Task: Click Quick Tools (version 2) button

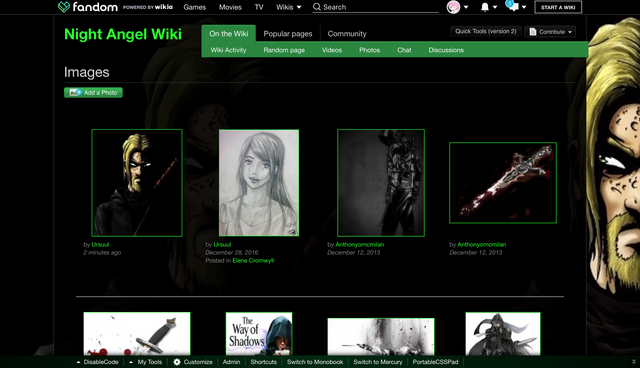Action: (x=486, y=31)
